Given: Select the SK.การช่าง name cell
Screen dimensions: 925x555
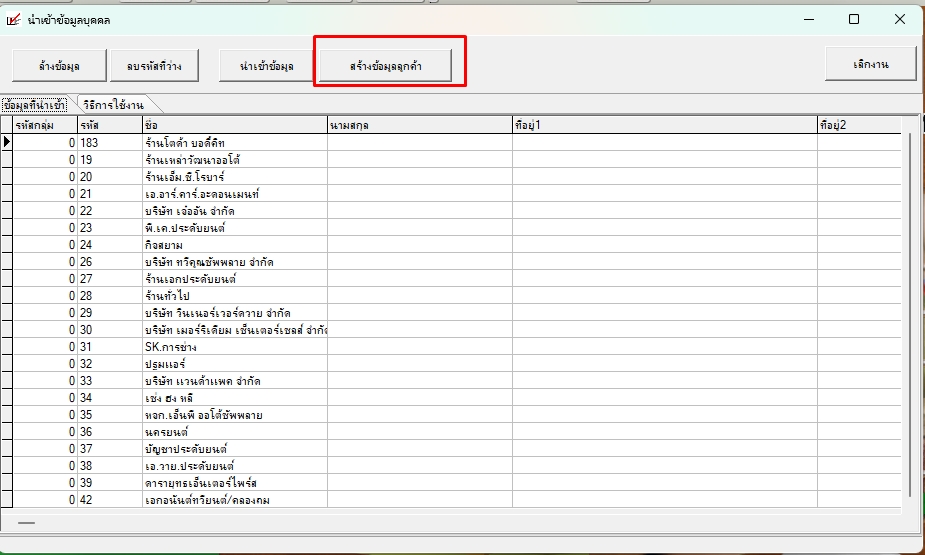Looking at the screenshot, I should 233,347.
